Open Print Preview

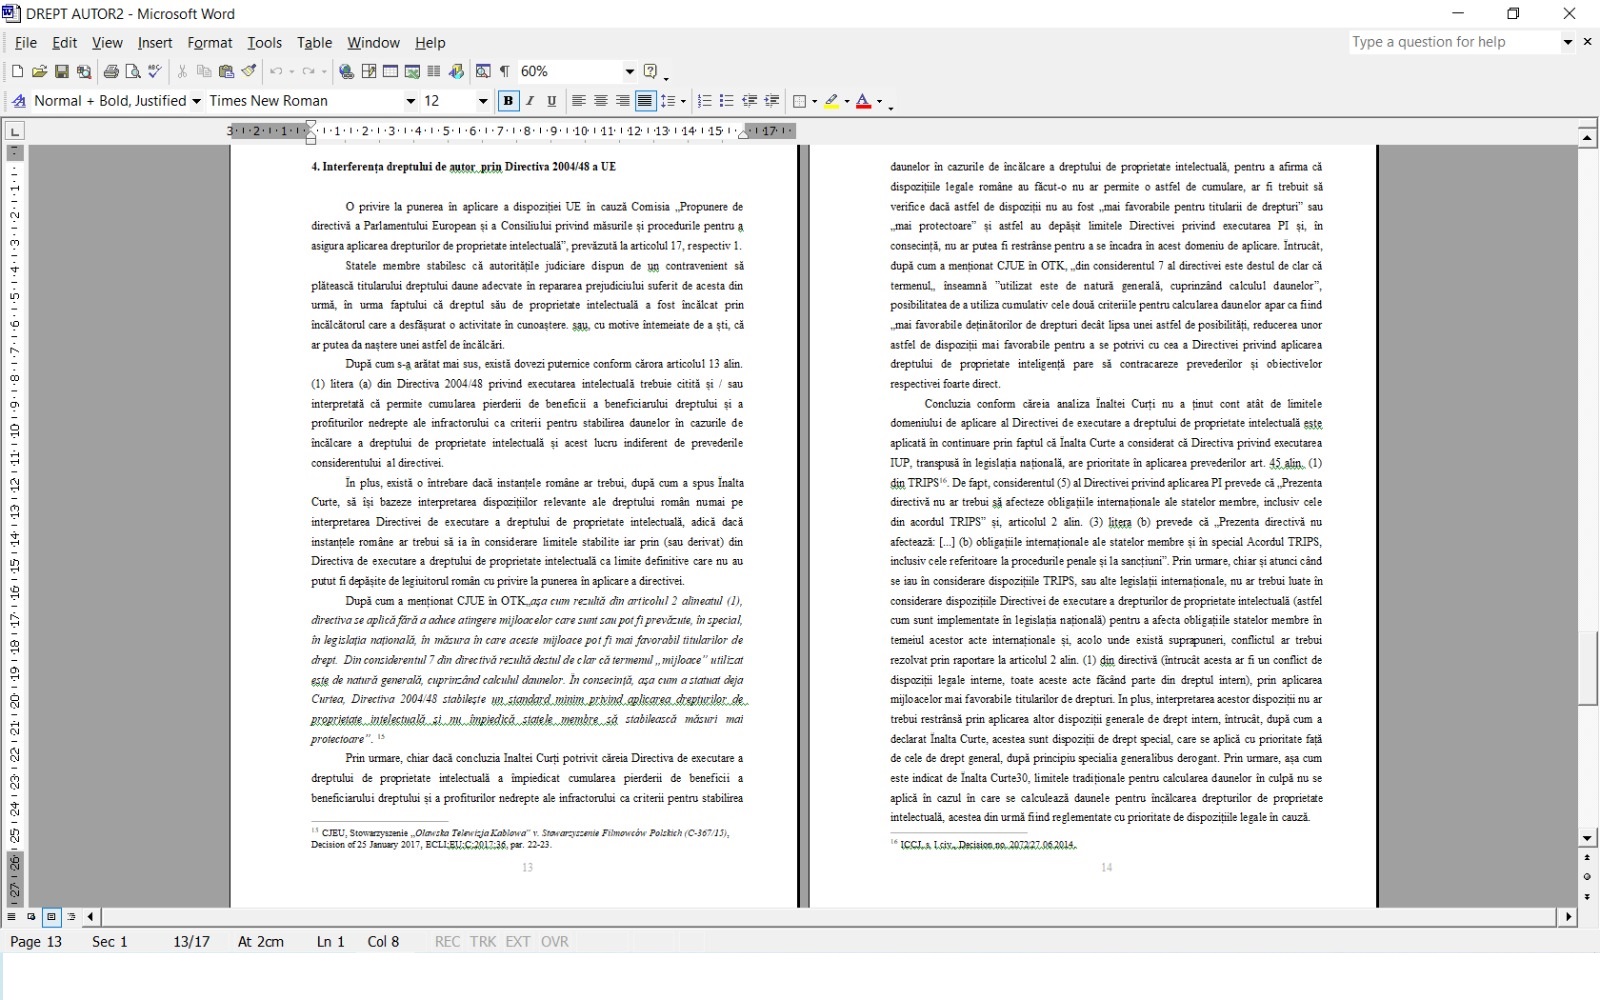coord(133,72)
